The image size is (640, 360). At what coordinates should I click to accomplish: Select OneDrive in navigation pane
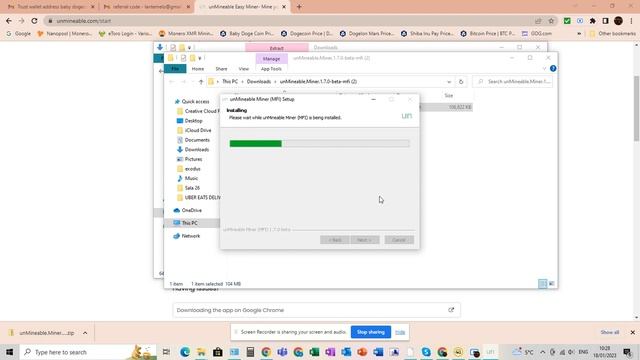191,210
